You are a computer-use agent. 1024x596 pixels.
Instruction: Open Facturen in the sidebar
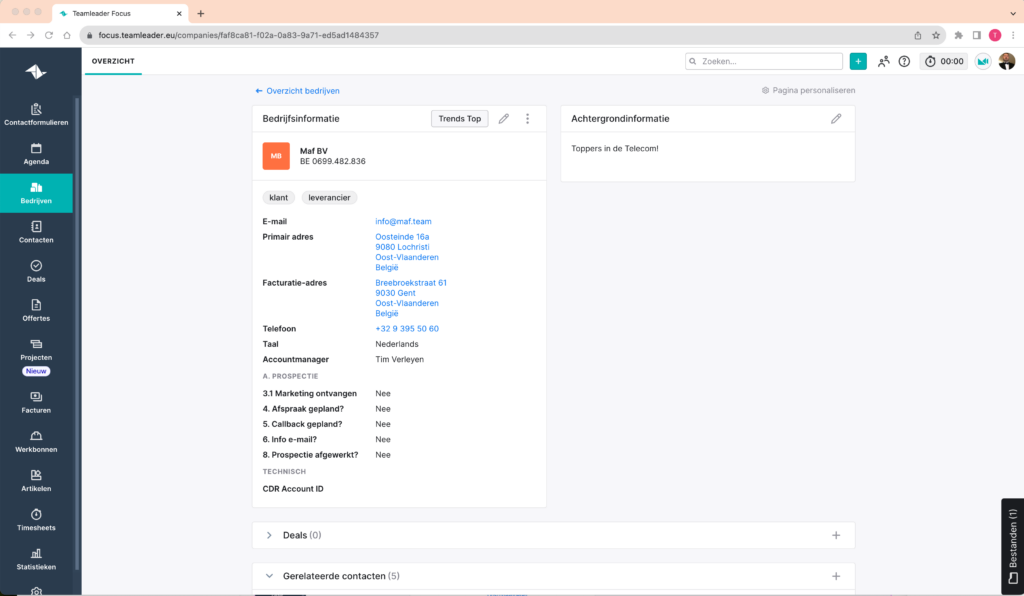36,402
